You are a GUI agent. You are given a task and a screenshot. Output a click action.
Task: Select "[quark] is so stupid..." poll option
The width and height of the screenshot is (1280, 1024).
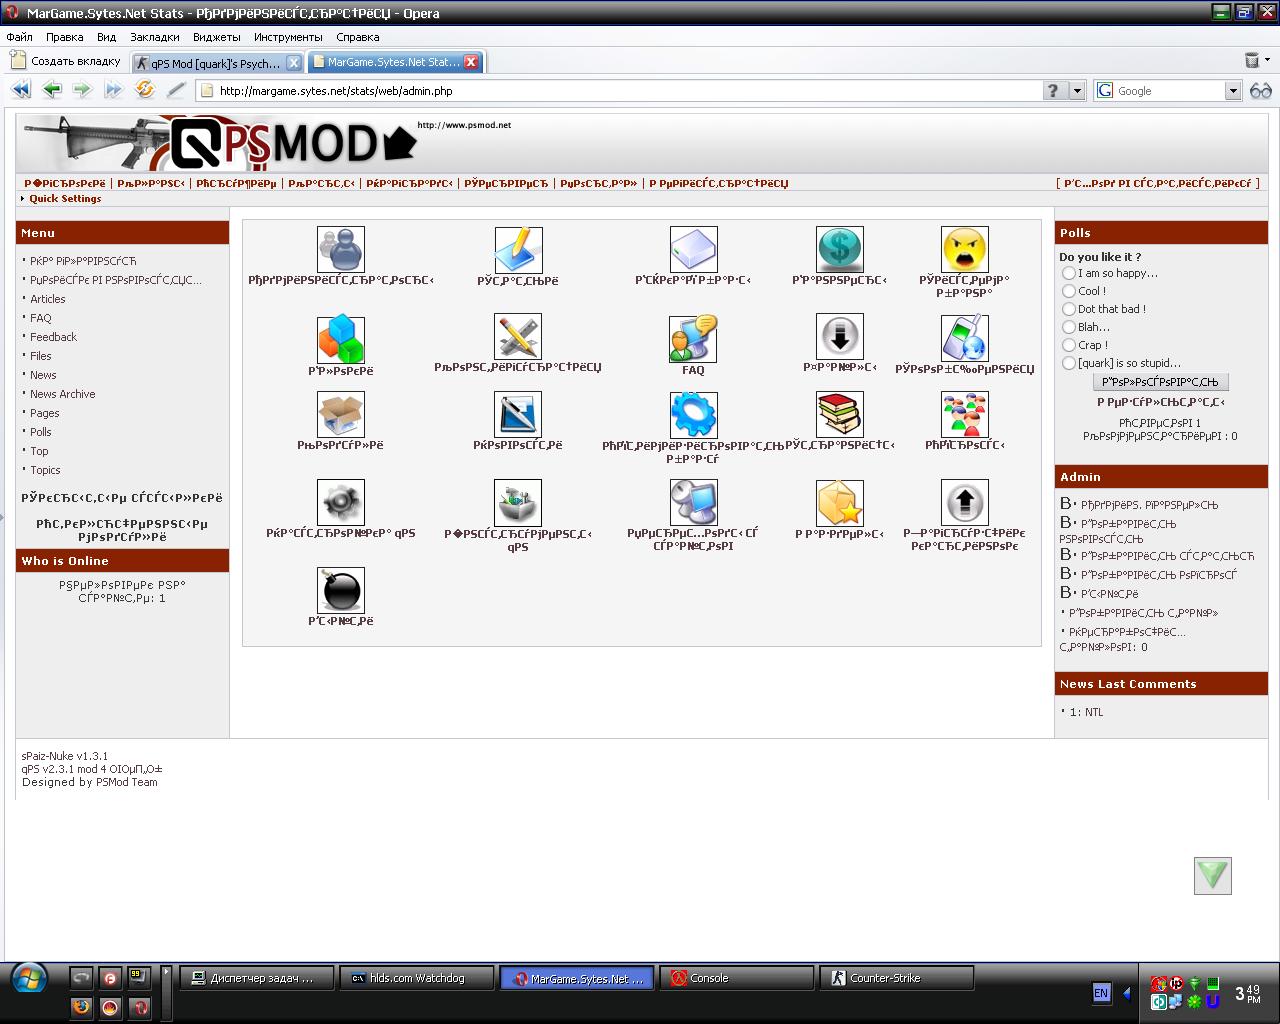pos(1069,363)
